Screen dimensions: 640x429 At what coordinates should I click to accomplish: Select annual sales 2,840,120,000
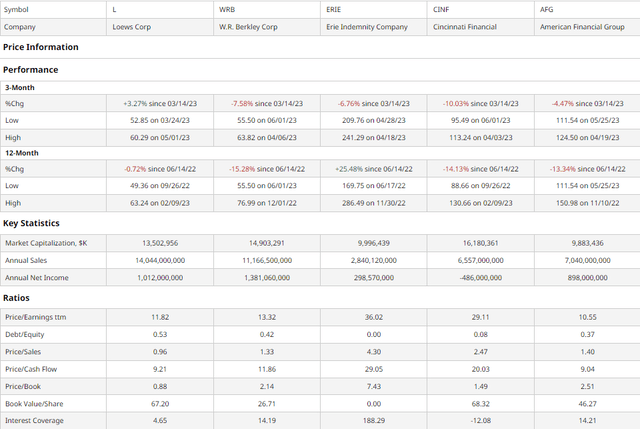[374, 260]
